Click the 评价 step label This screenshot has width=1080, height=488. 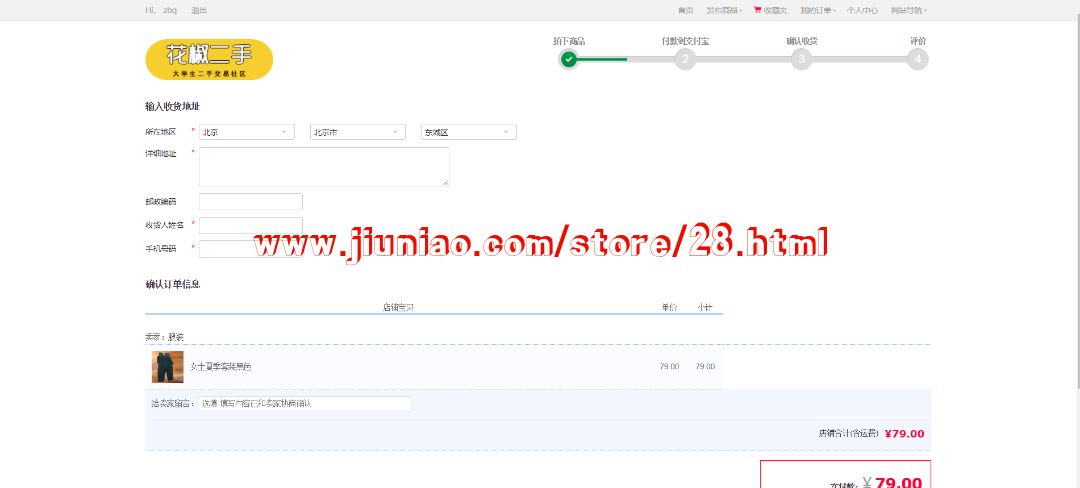pos(918,41)
